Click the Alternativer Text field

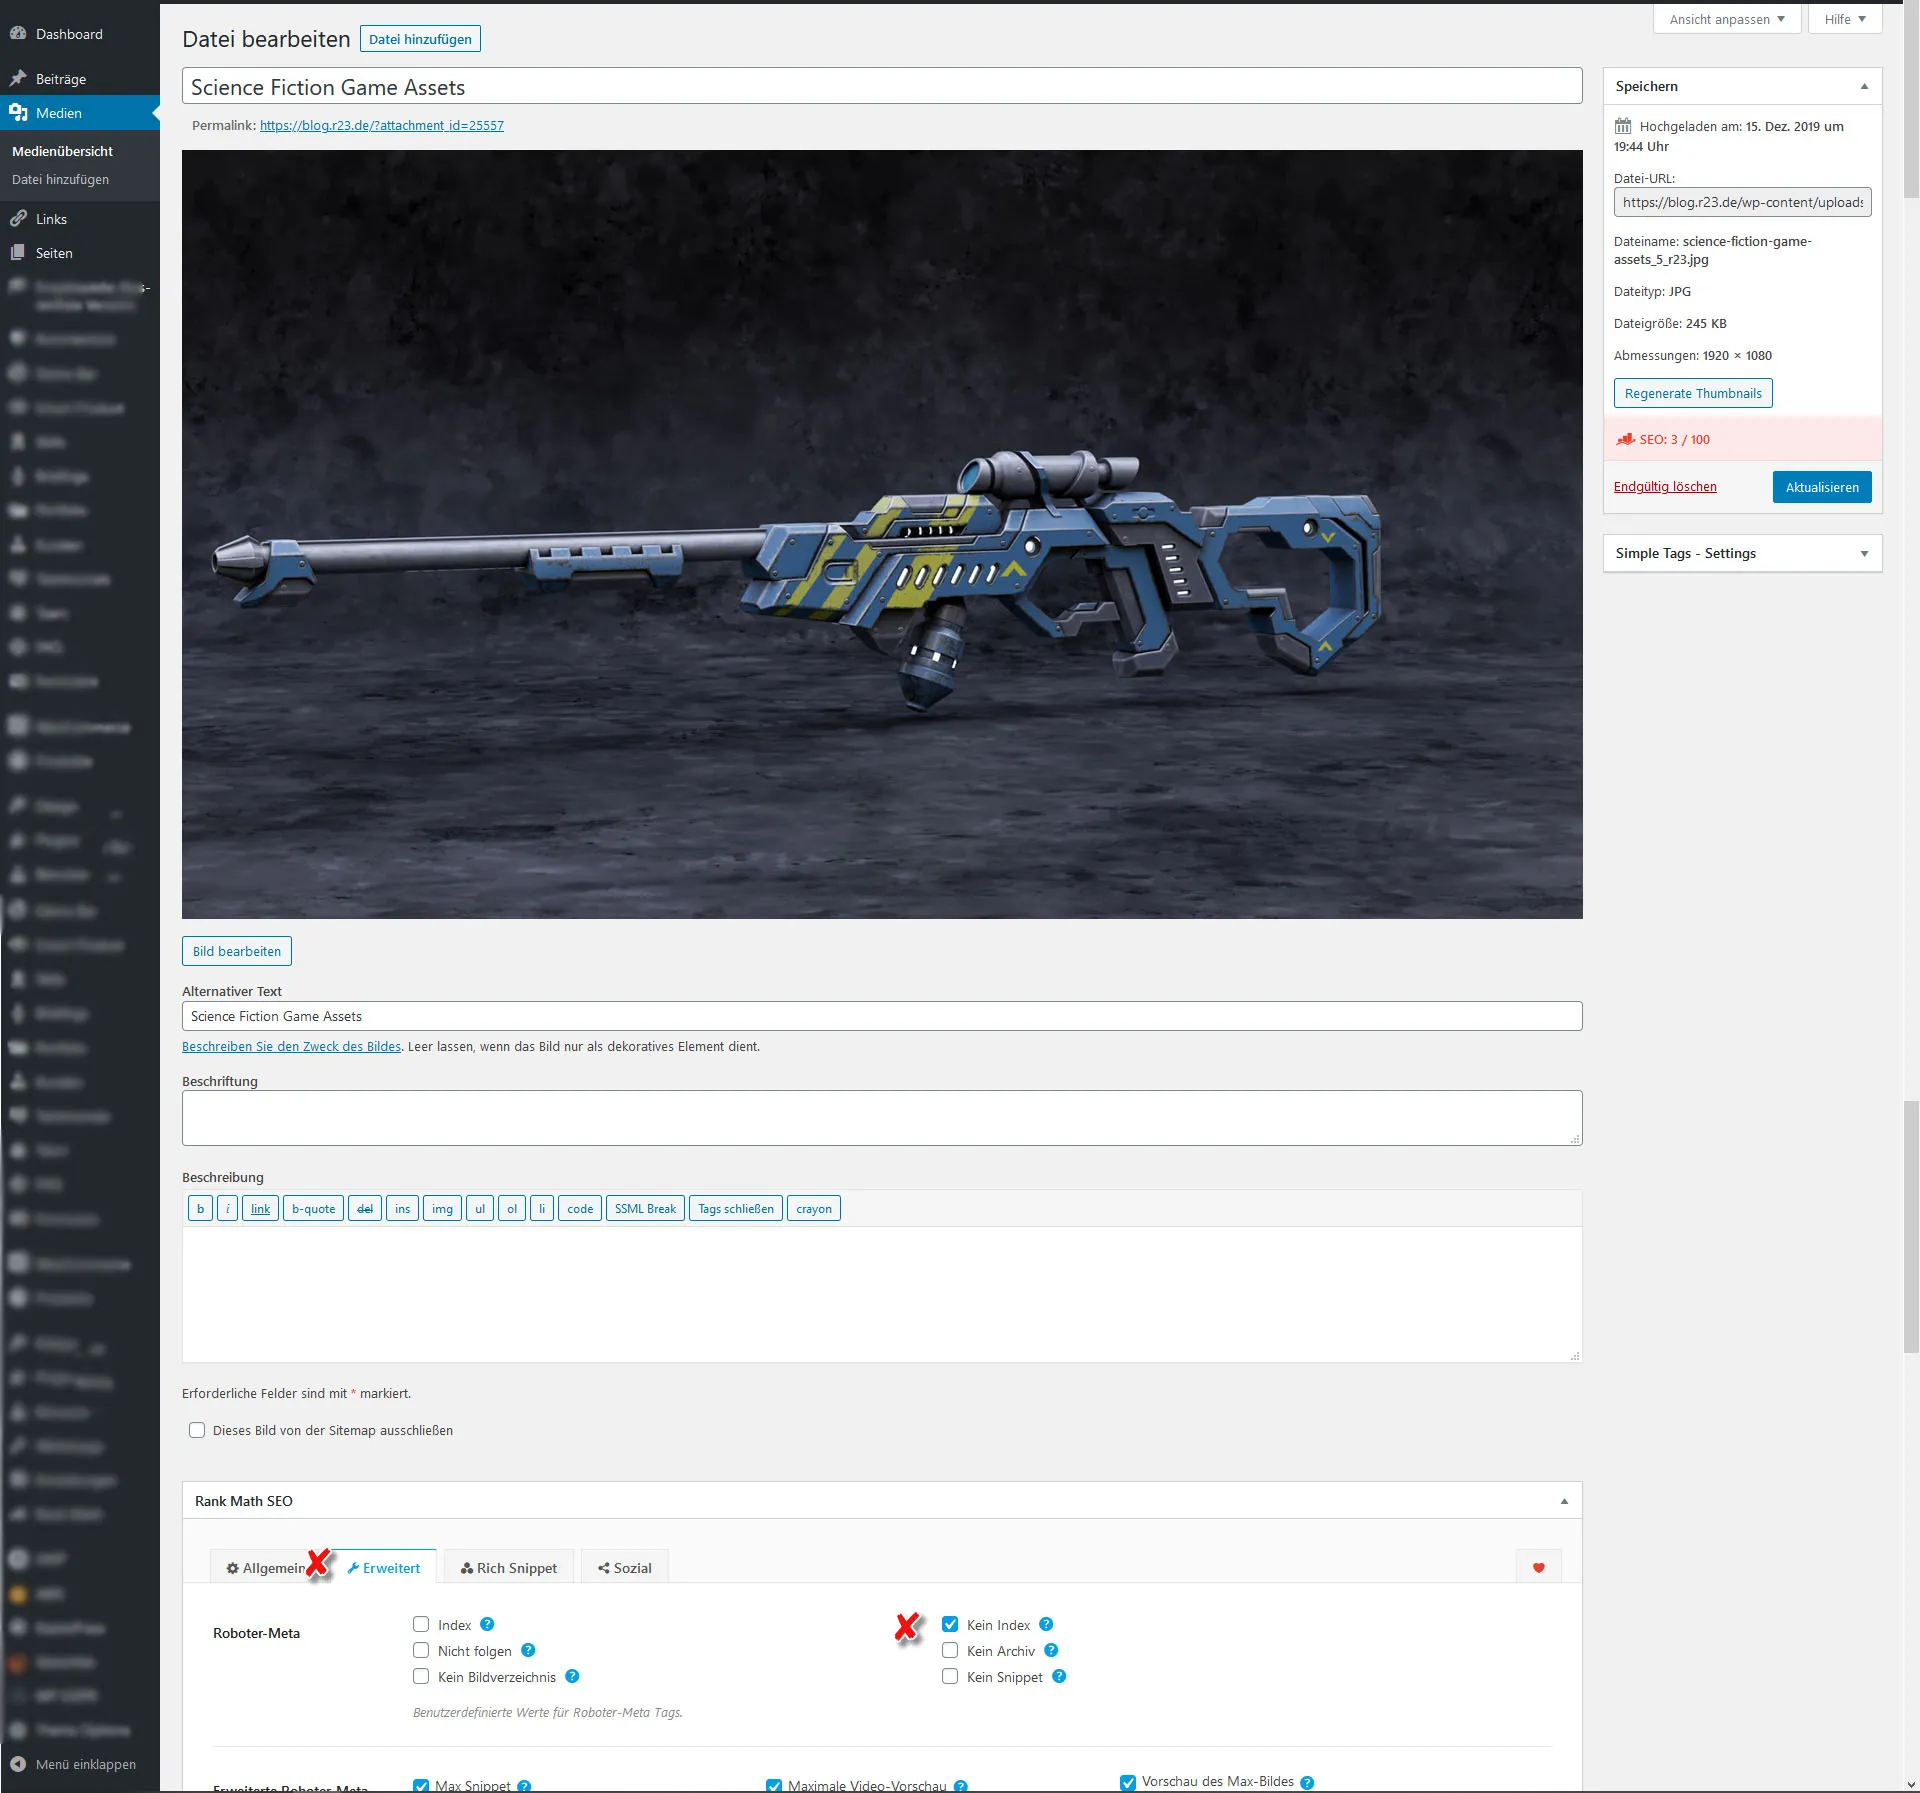point(882,1016)
